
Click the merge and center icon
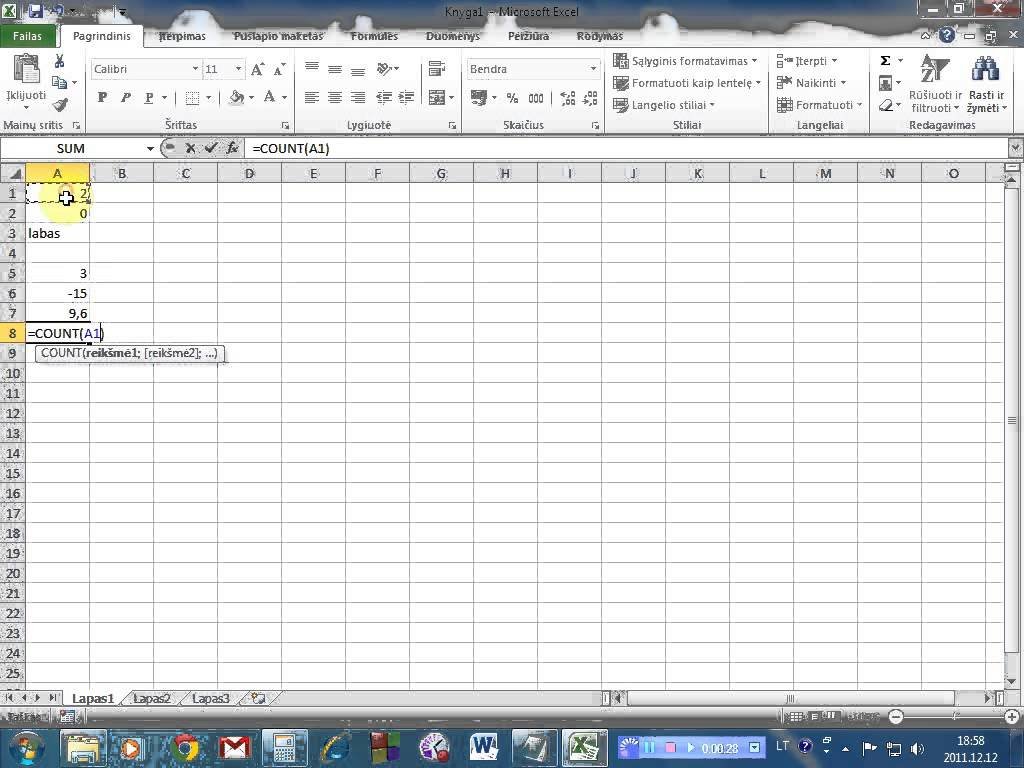click(436, 98)
